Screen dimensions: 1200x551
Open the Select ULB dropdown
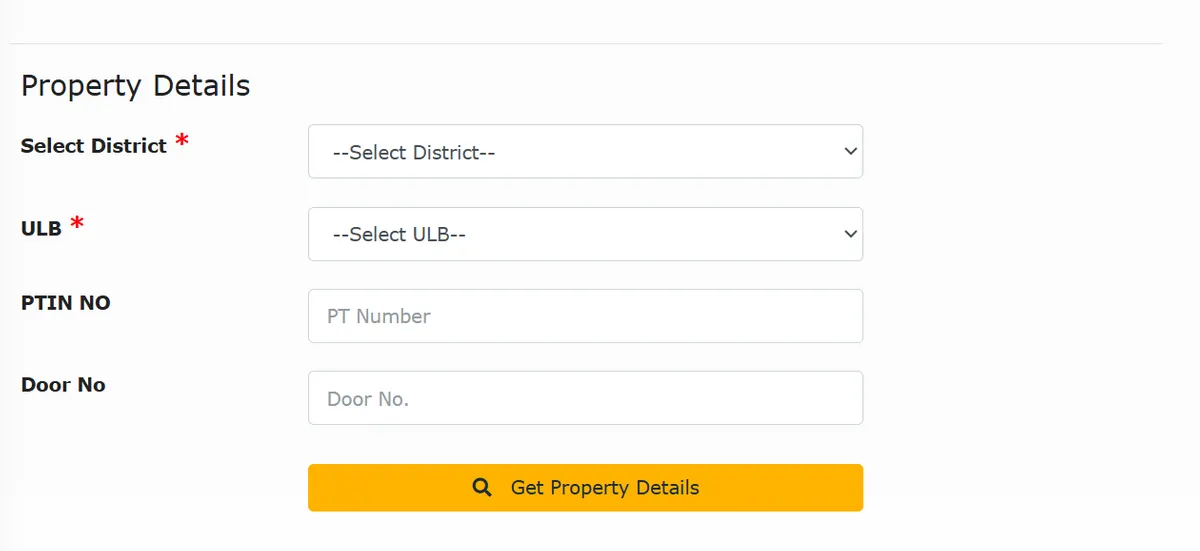(585, 234)
